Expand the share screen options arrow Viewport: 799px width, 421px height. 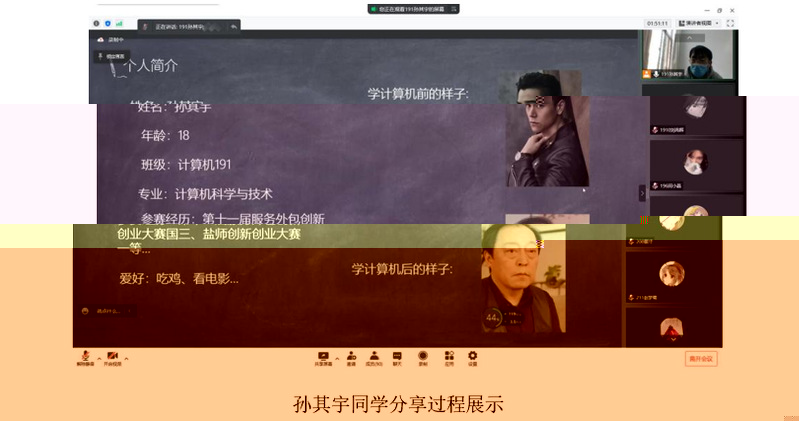[337, 358]
